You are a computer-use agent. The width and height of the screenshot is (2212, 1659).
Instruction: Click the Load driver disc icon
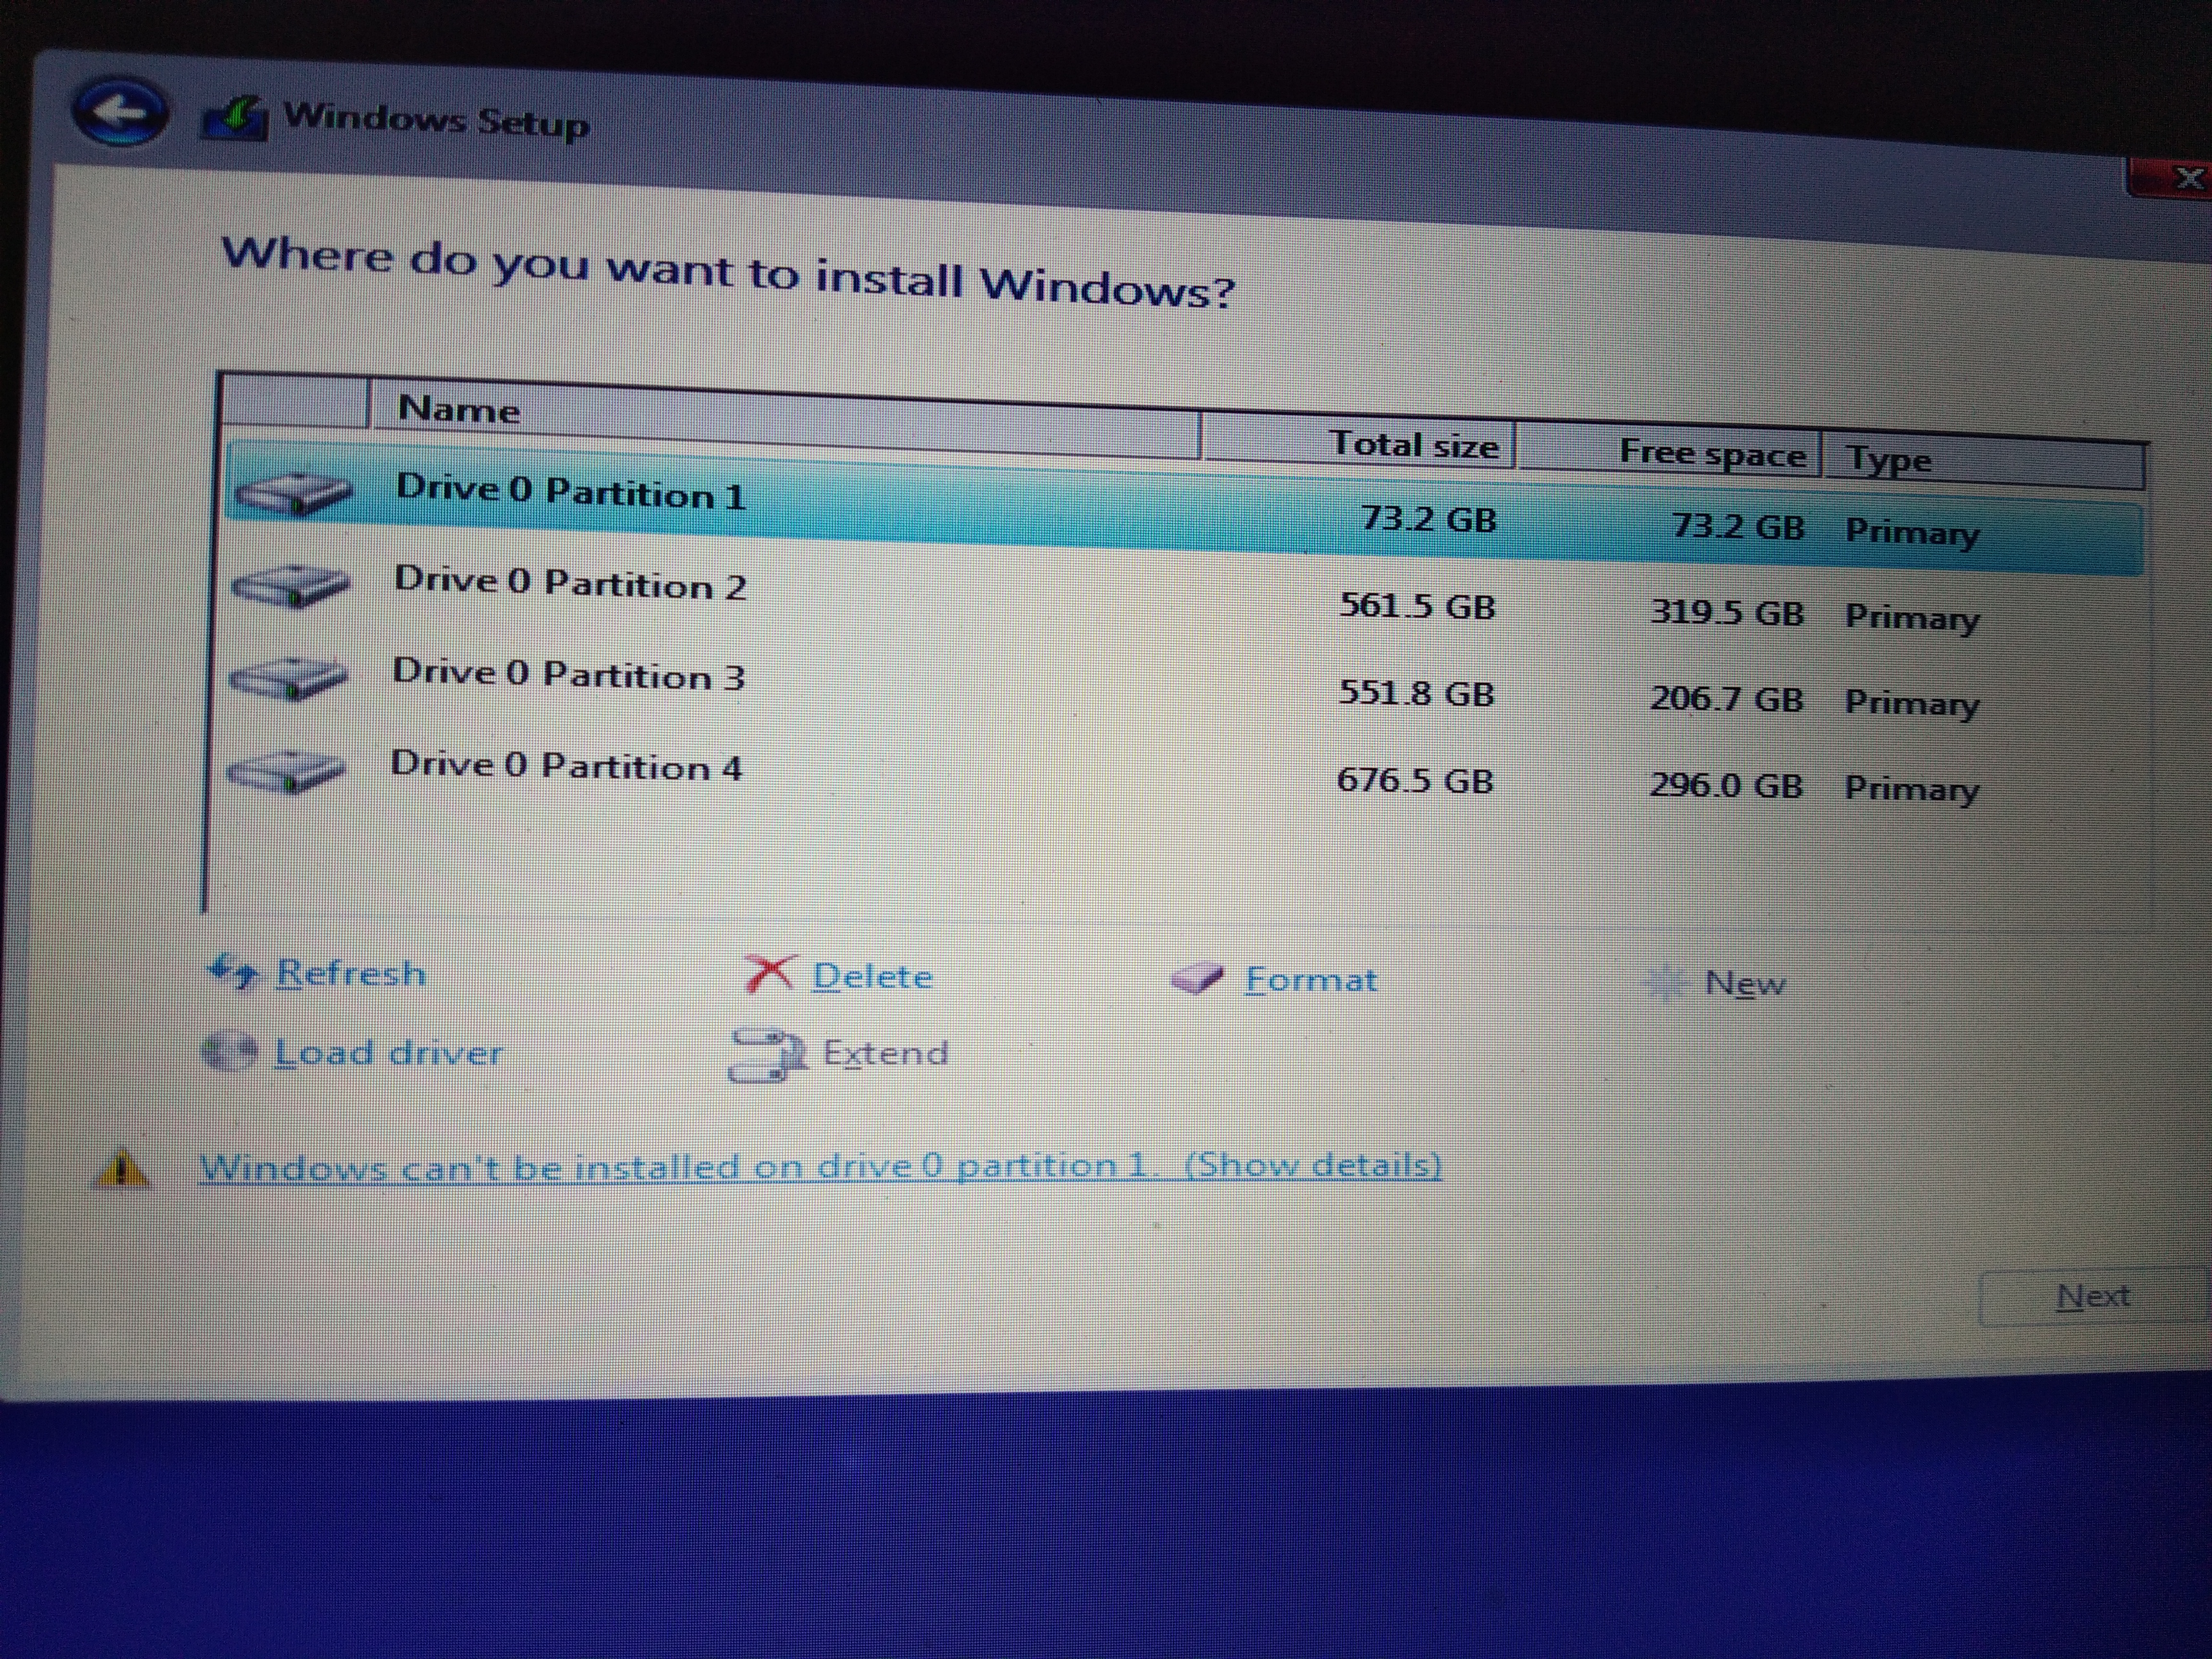230,1051
